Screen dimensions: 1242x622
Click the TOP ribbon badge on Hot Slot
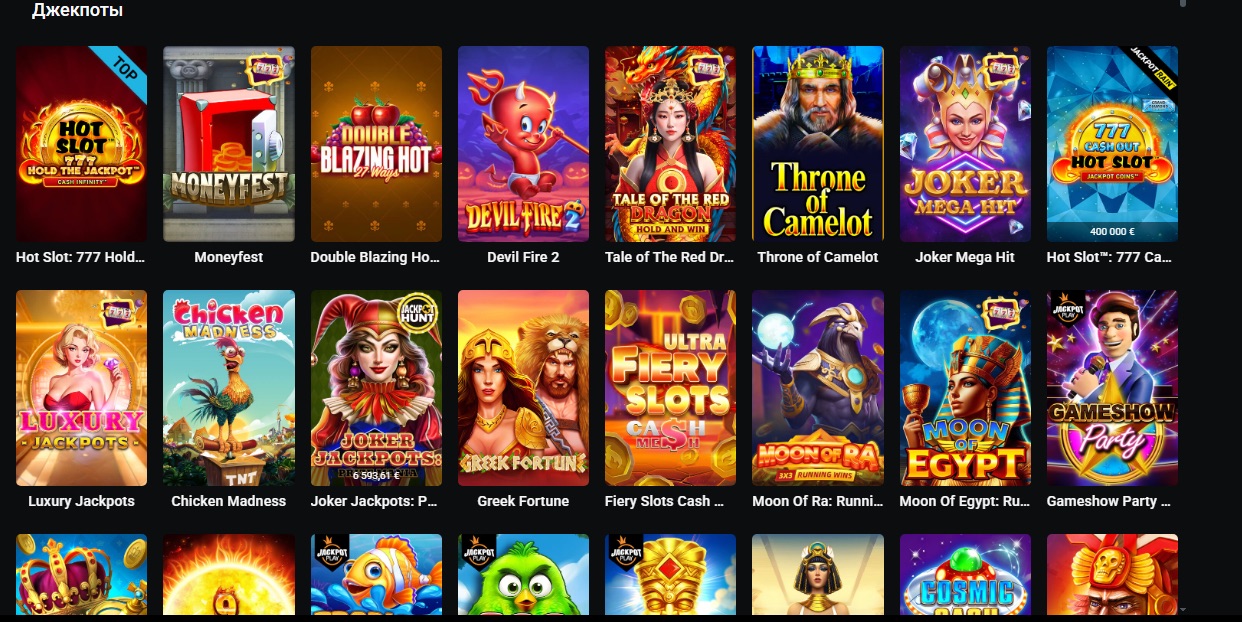(124, 69)
